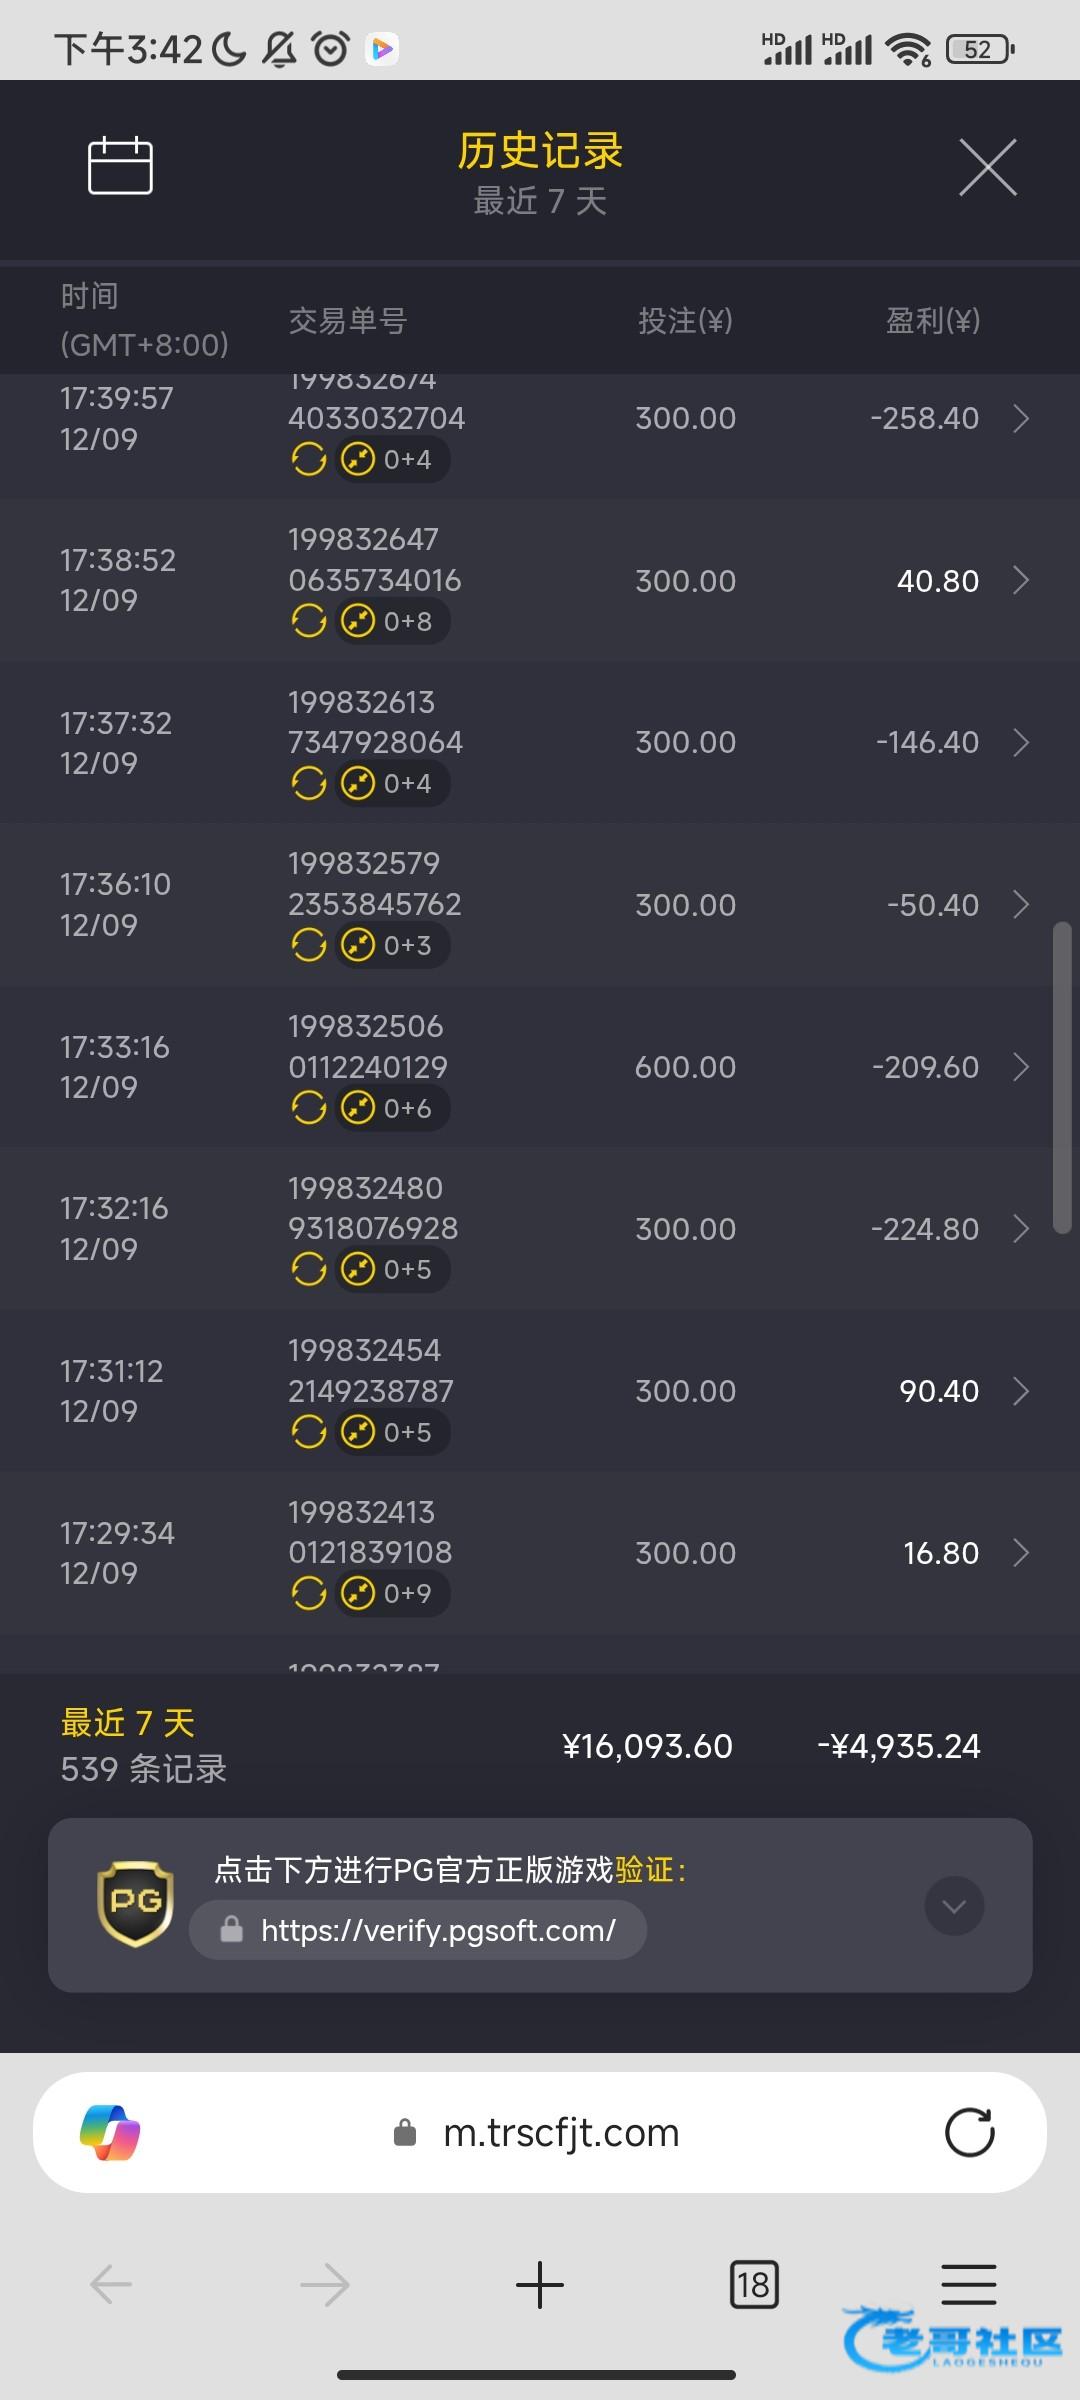Tap the free-spin badge 0+8

(x=392, y=622)
